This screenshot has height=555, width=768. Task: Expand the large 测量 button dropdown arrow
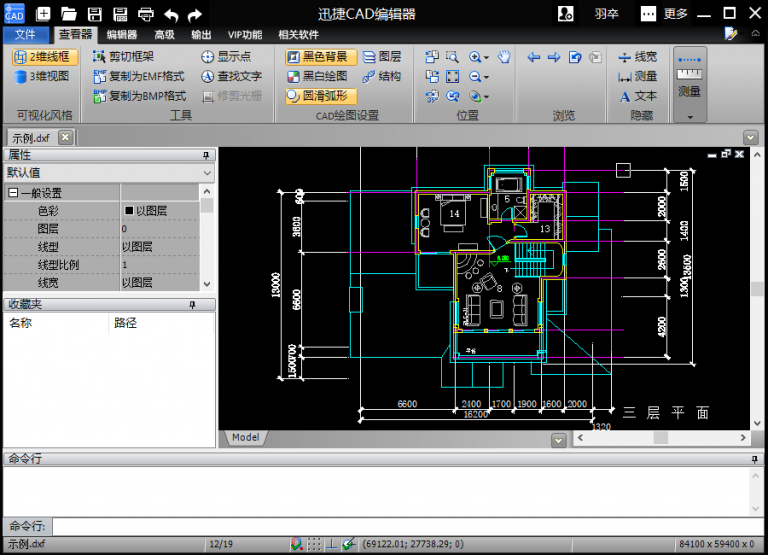(x=689, y=117)
